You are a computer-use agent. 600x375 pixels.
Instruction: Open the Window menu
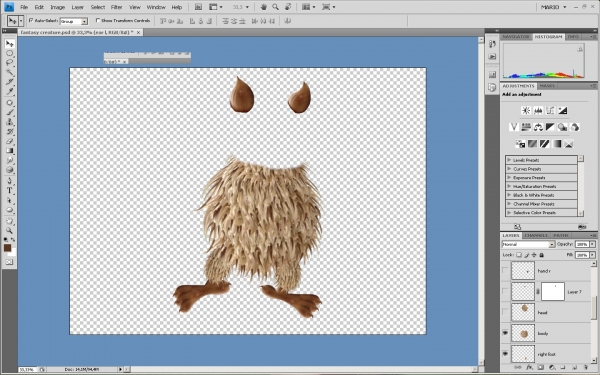(156, 7)
